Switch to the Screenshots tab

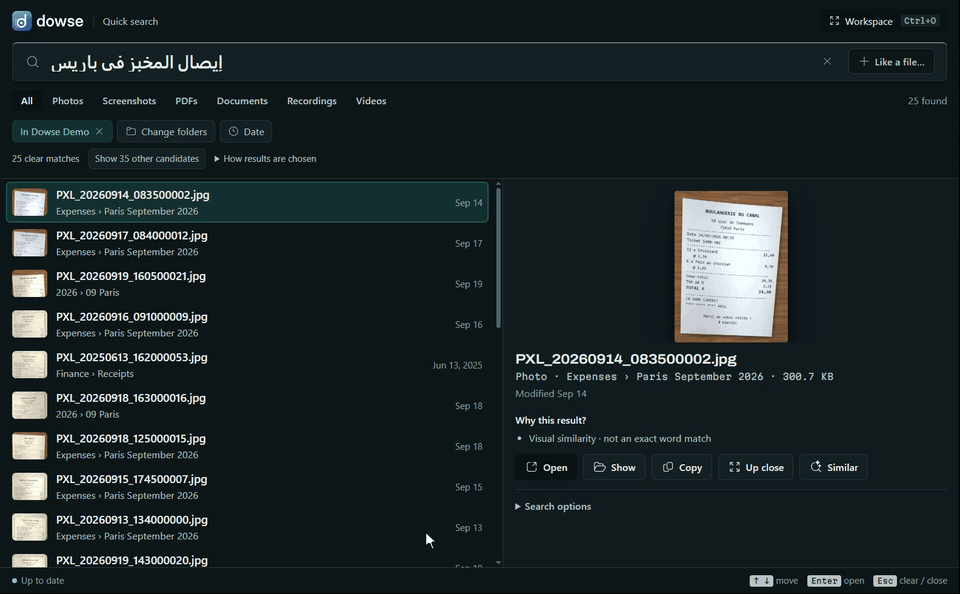129,100
